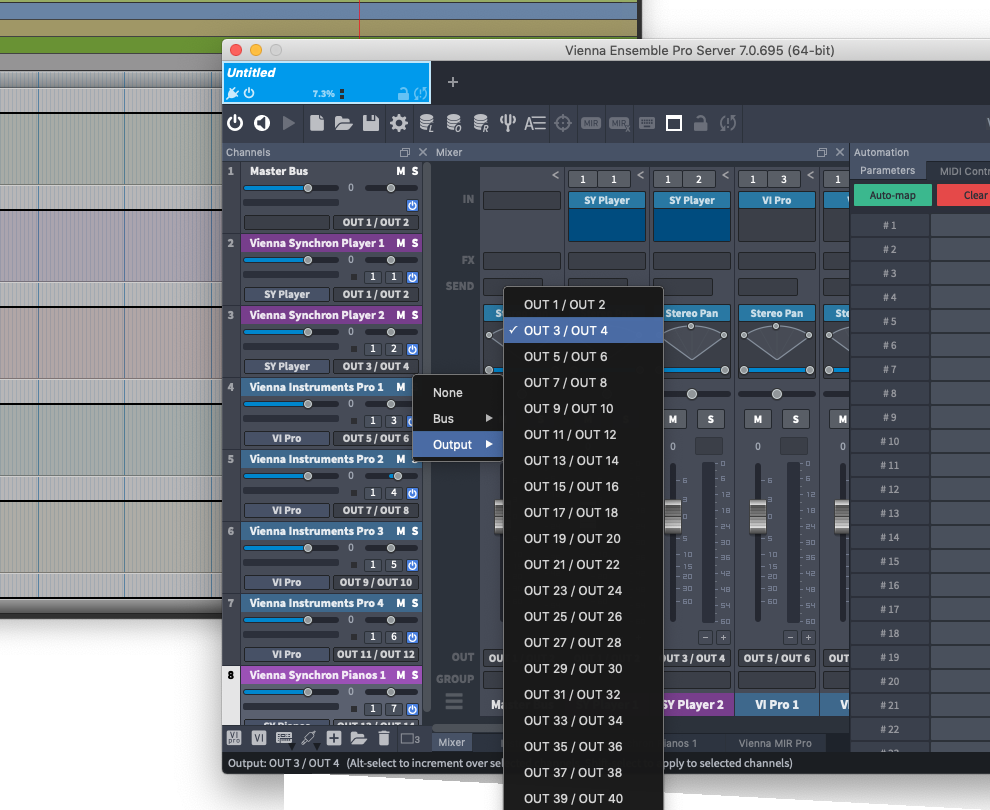
Task: Toggle power button on Vienna Synchron Player 1
Action: pos(412,277)
